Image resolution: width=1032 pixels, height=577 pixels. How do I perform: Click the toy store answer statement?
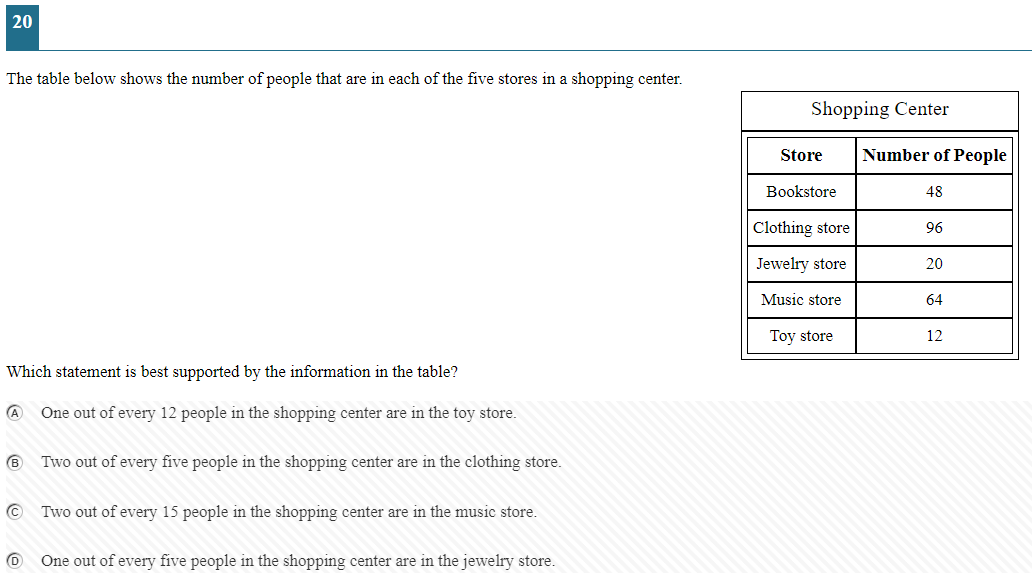(278, 413)
